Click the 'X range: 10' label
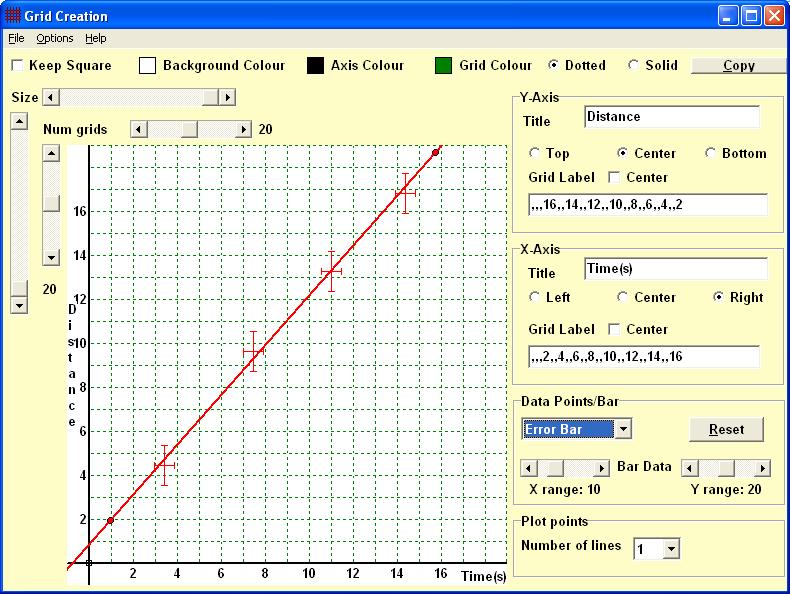Image resolution: width=790 pixels, height=594 pixels. (x=565, y=489)
